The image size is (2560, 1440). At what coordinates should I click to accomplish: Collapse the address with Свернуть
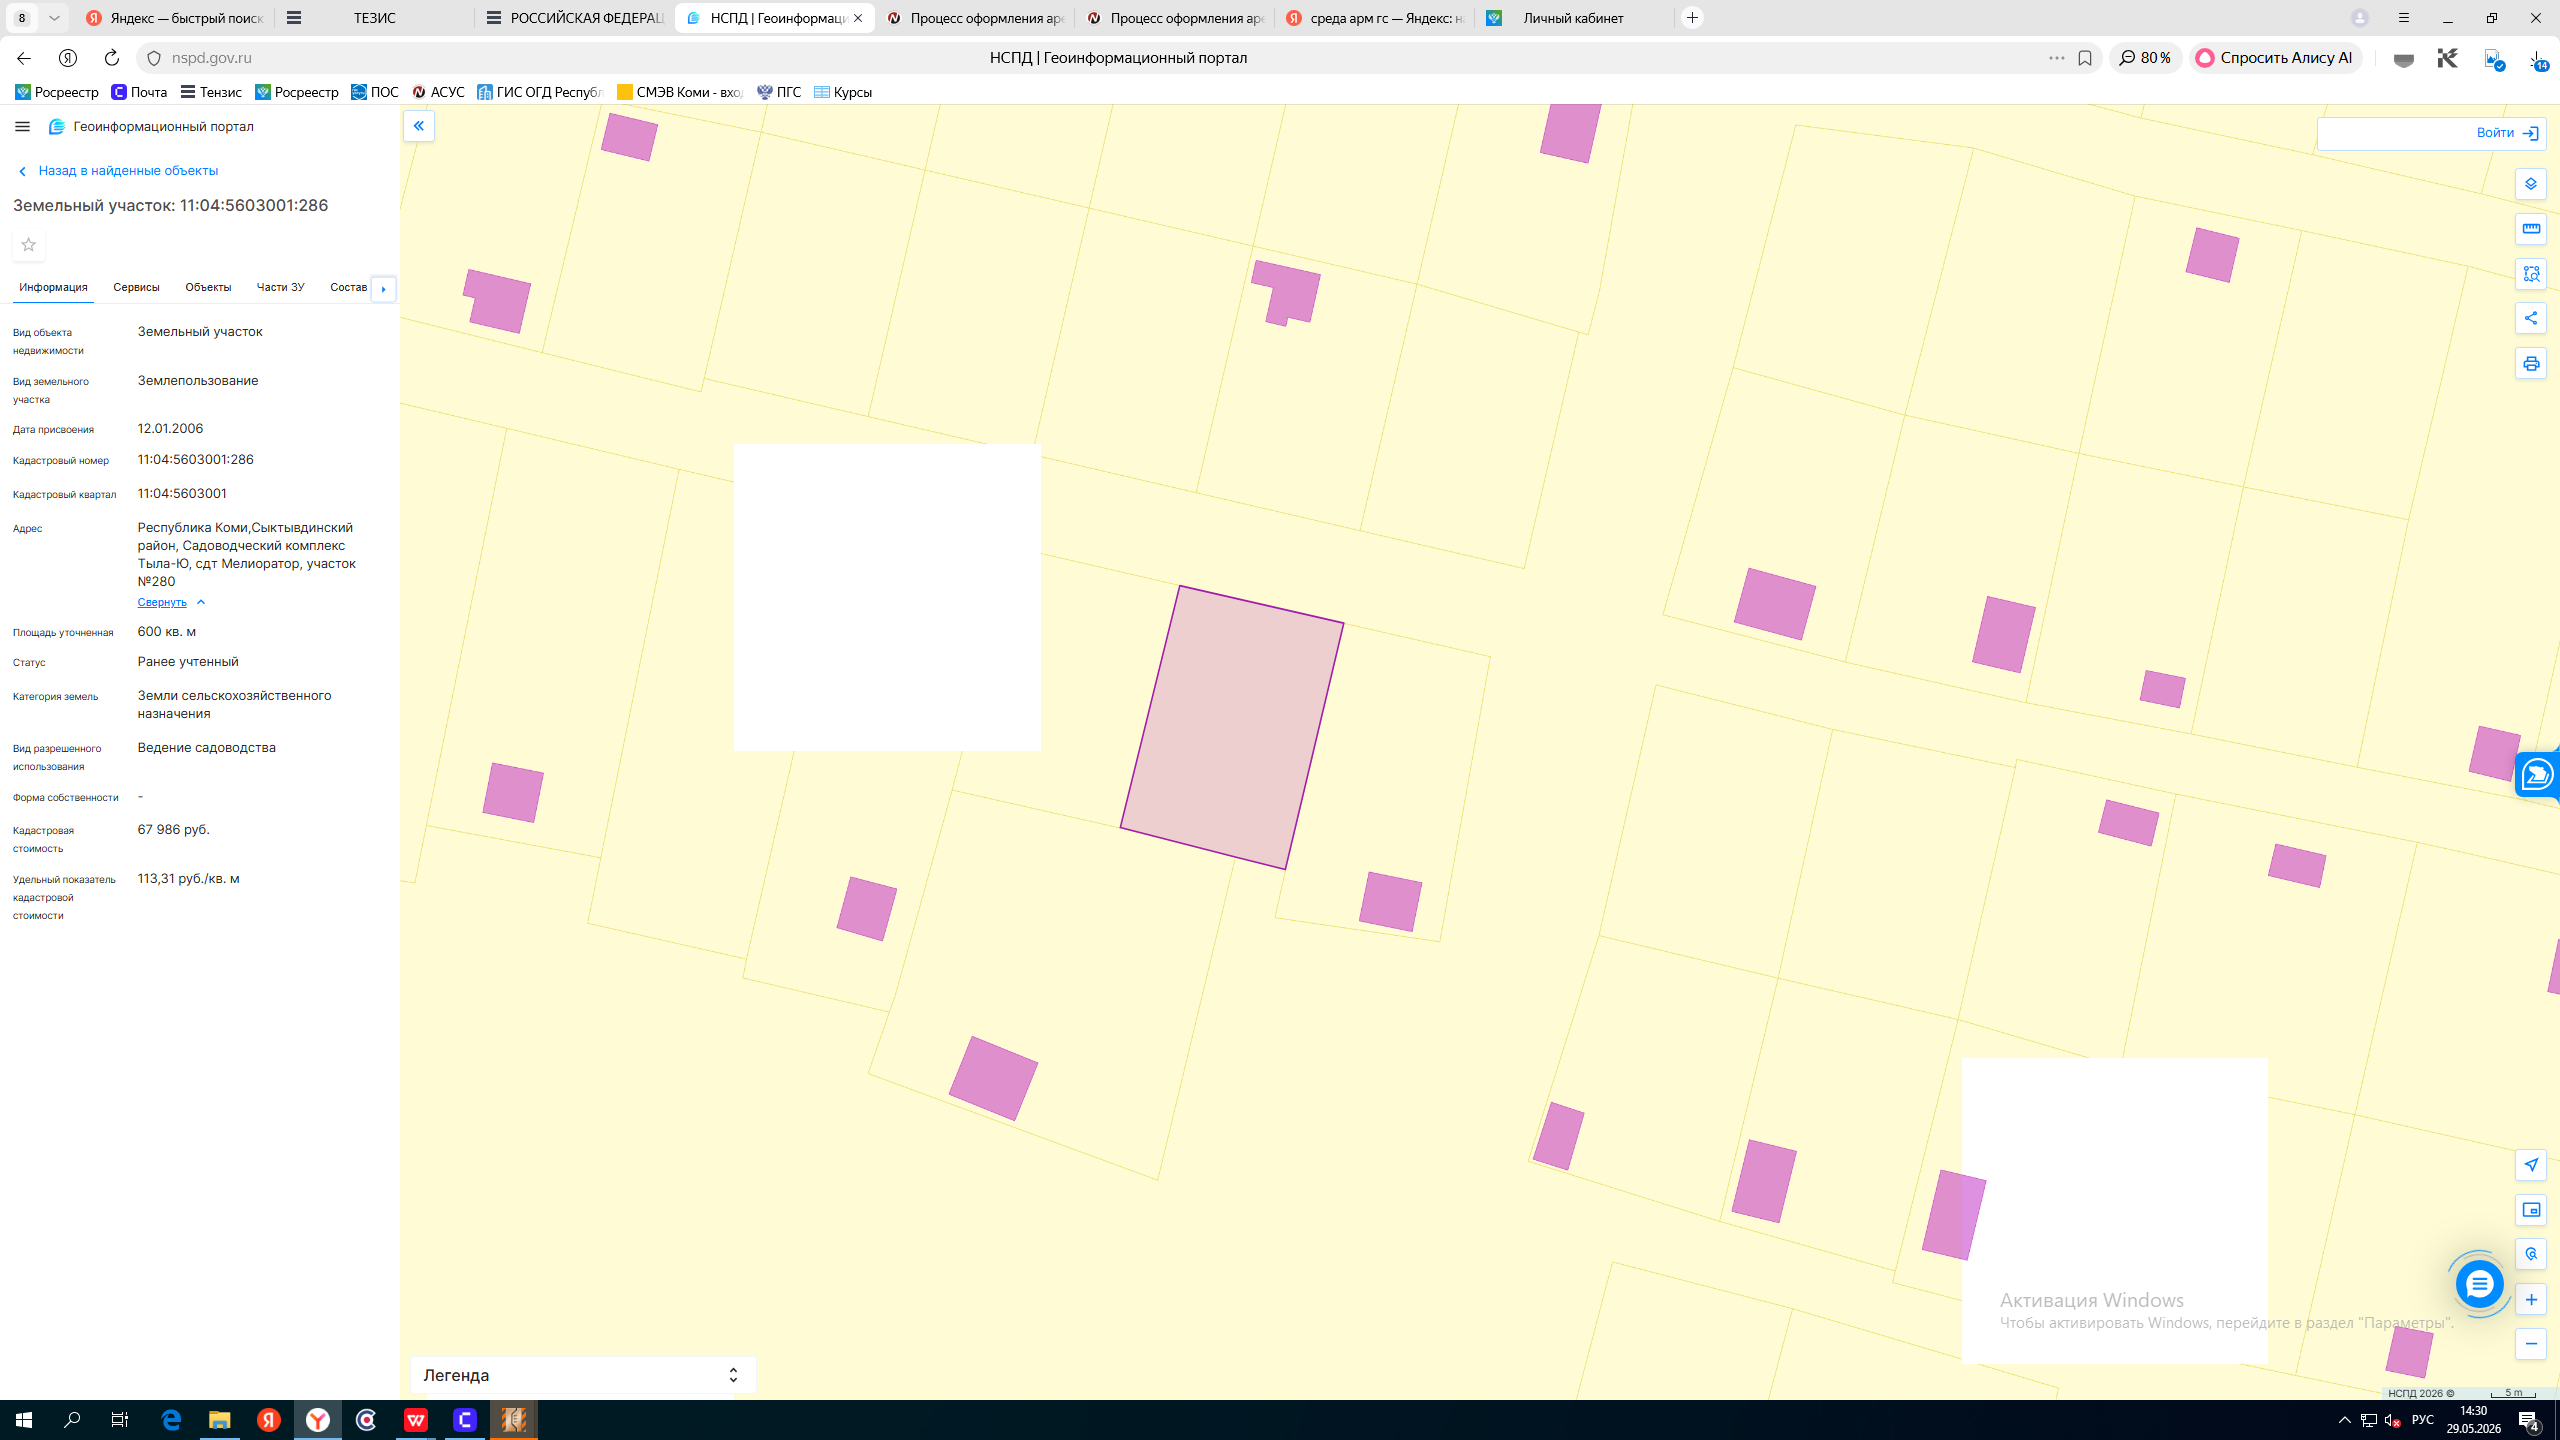pos(171,602)
